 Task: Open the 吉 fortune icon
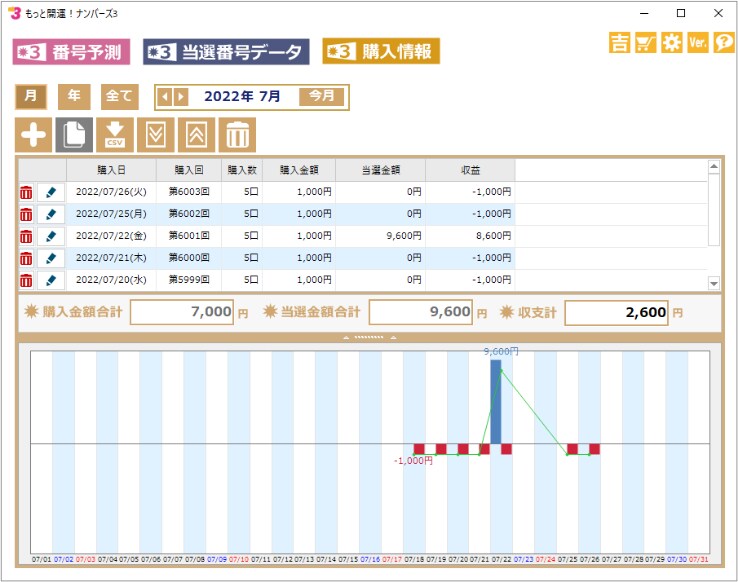619,43
